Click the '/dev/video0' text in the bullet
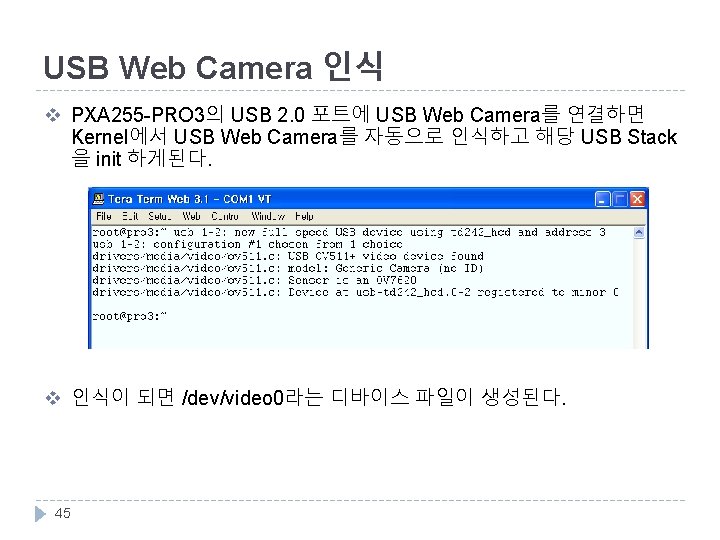 [233, 398]
